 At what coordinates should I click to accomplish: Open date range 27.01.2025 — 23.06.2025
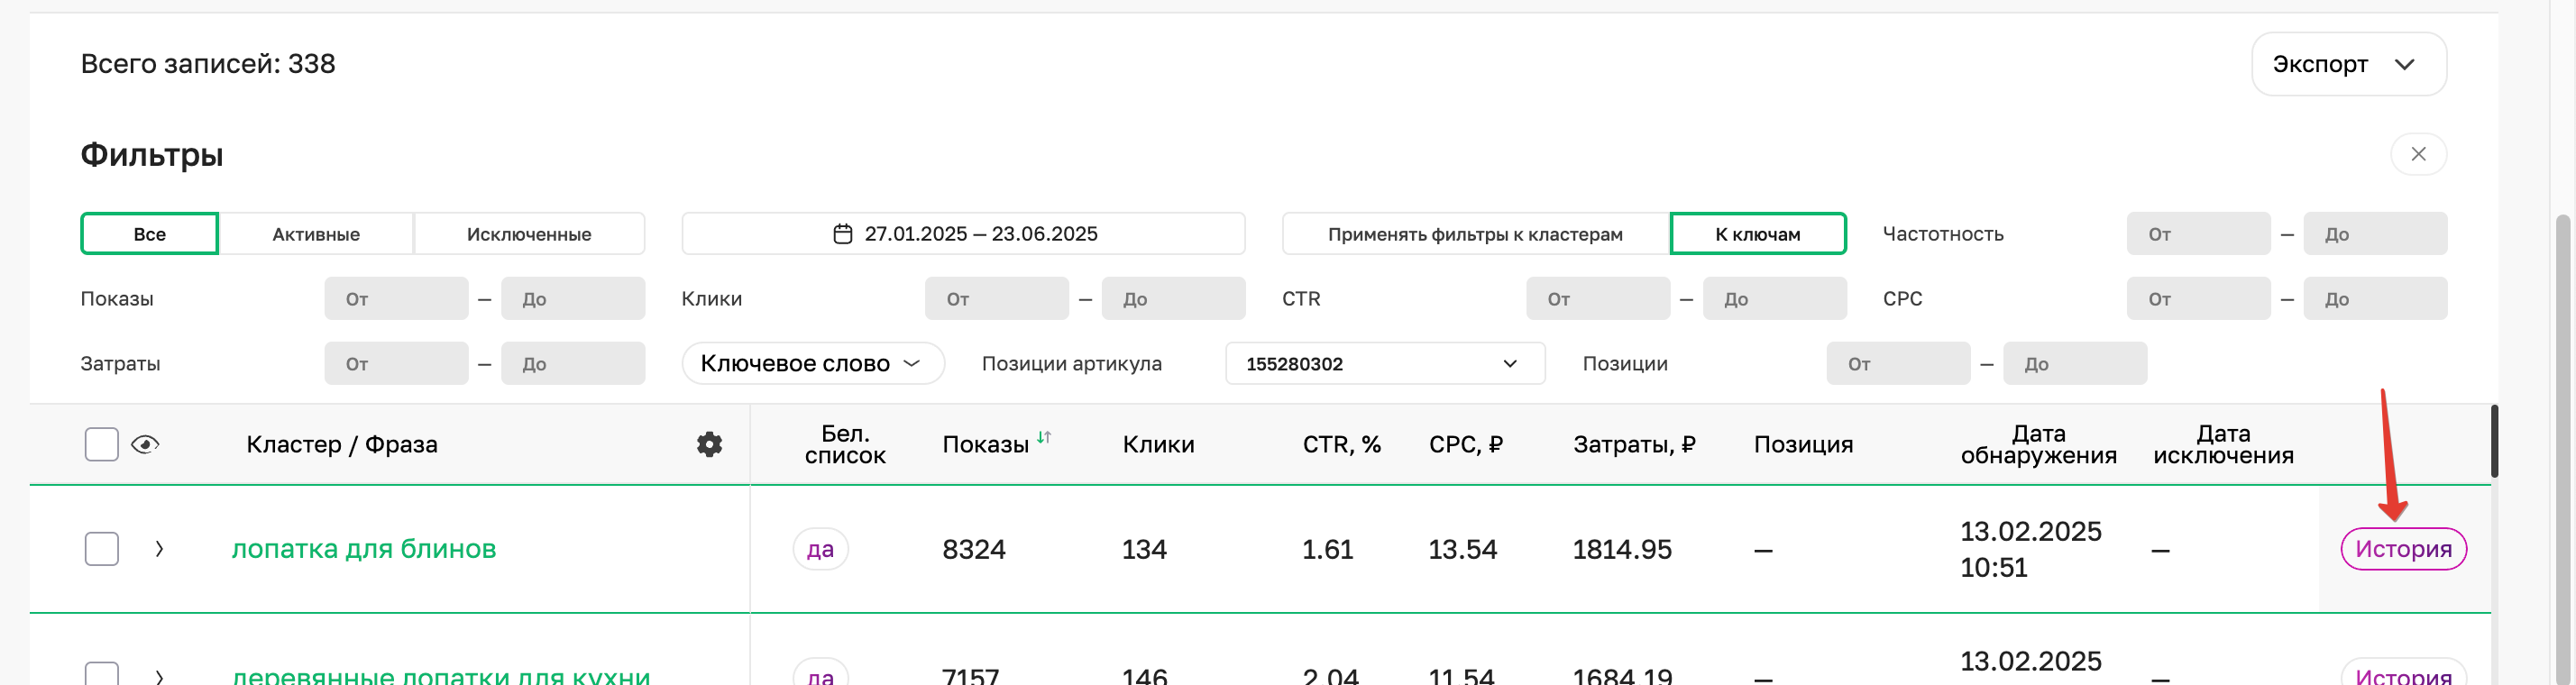[x=964, y=234]
